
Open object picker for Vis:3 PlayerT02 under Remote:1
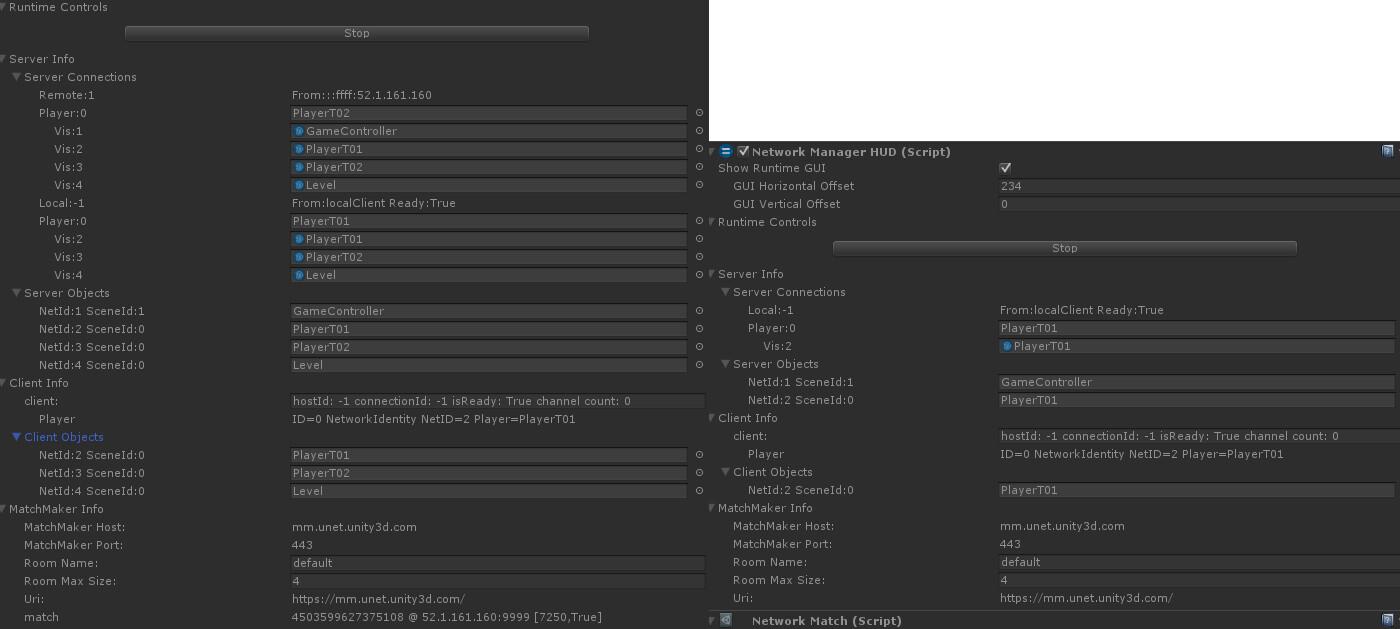point(699,167)
